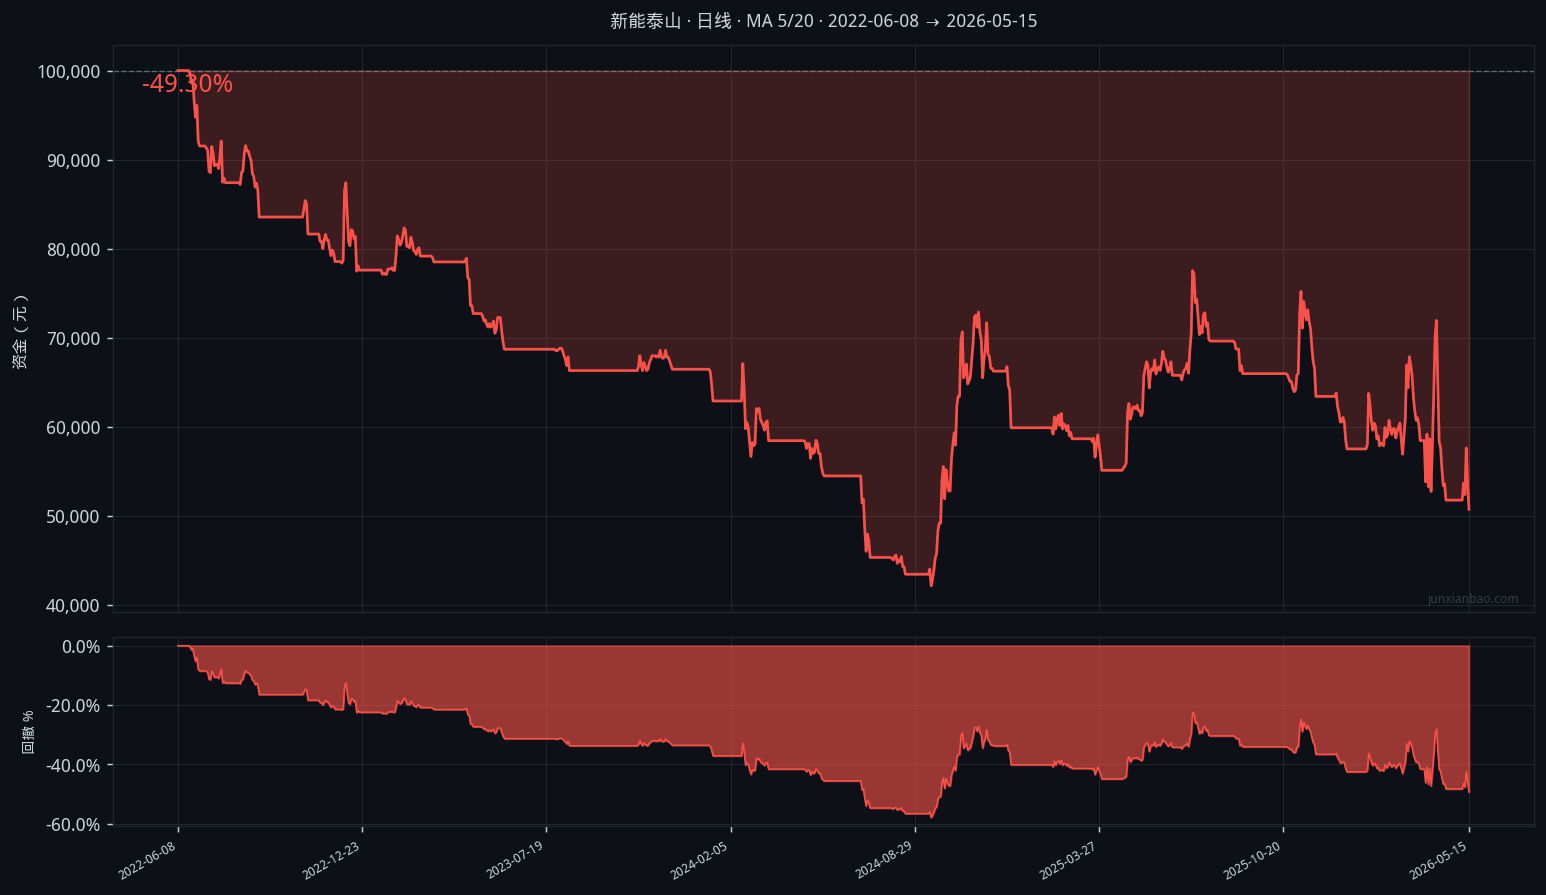Select the 2024-02-05 x-axis date label
Image resolution: width=1546 pixels, height=895 pixels.
tap(700, 860)
